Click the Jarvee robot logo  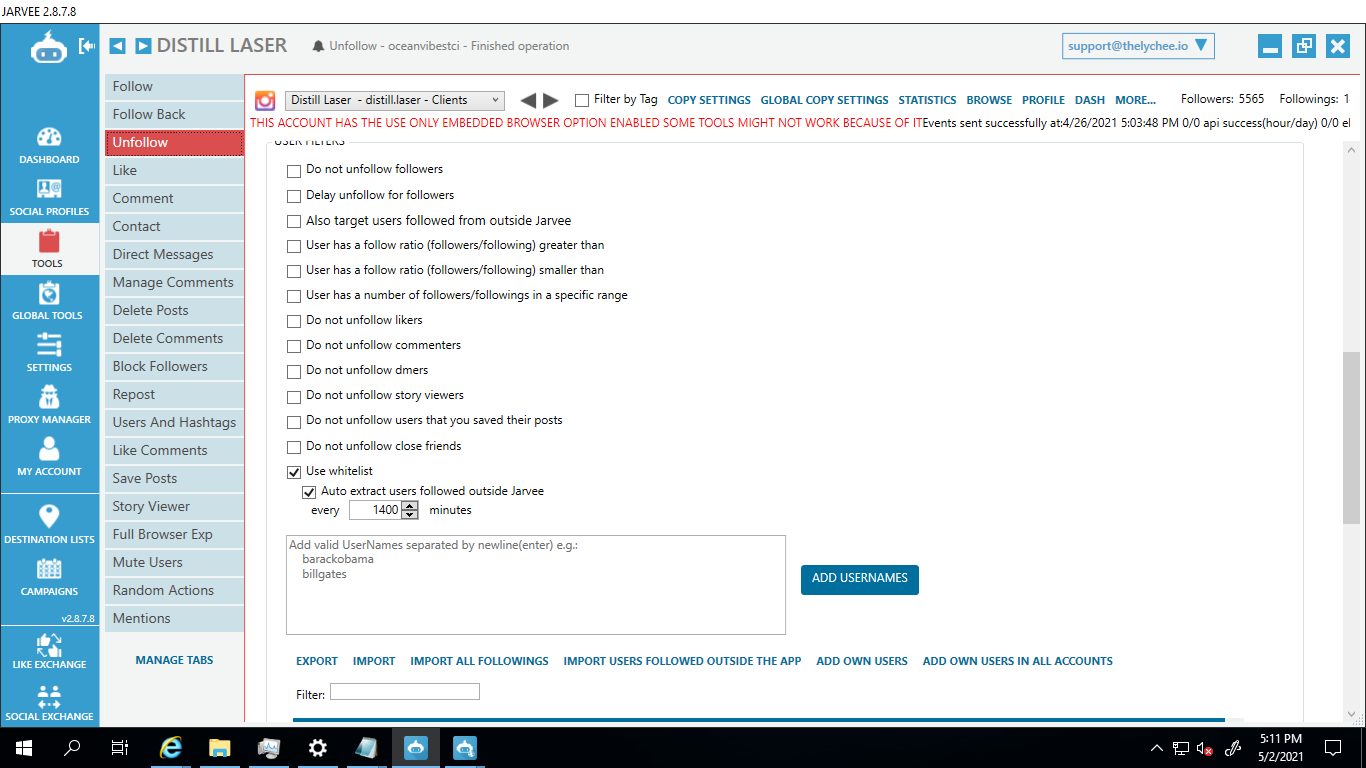click(x=49, y=47)
